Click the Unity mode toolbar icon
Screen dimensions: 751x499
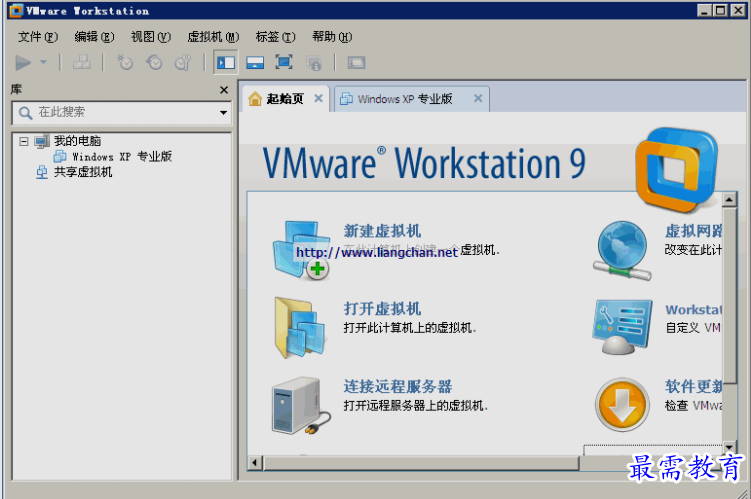314,63
